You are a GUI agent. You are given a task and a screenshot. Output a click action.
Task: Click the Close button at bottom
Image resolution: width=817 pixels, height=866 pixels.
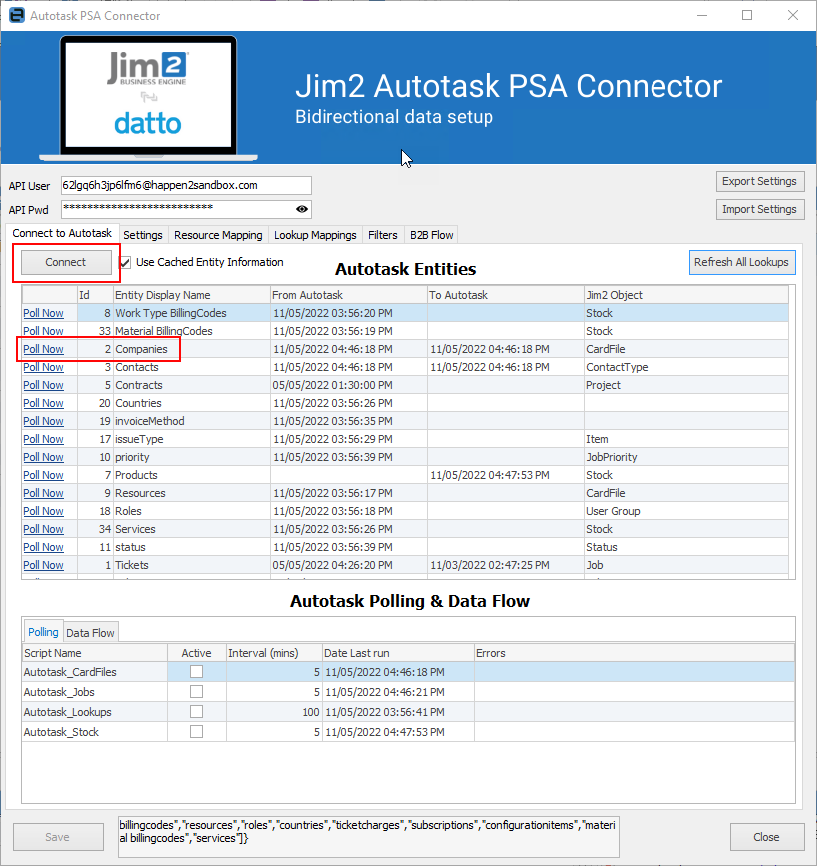766,837
